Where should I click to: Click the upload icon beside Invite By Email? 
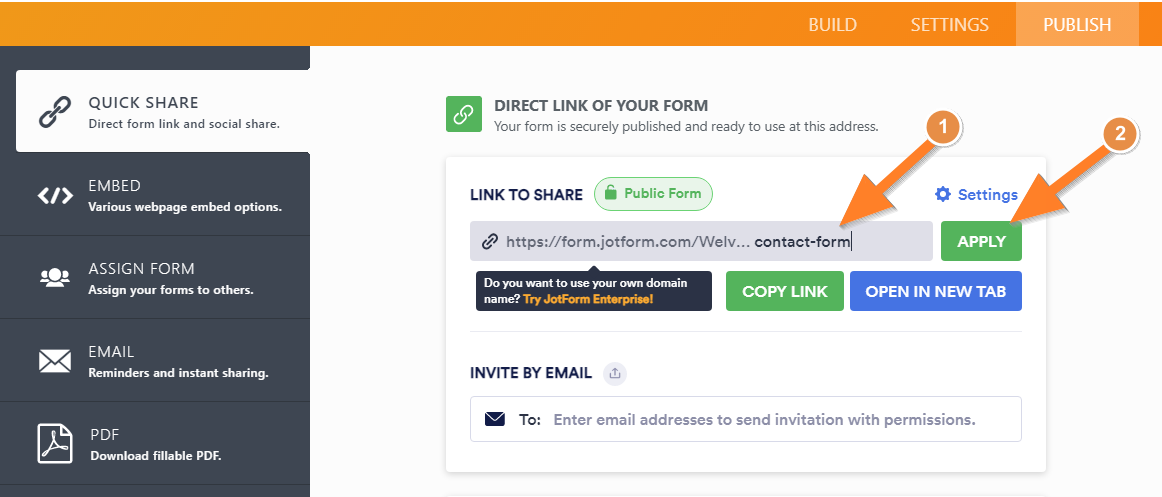point(615,373)
